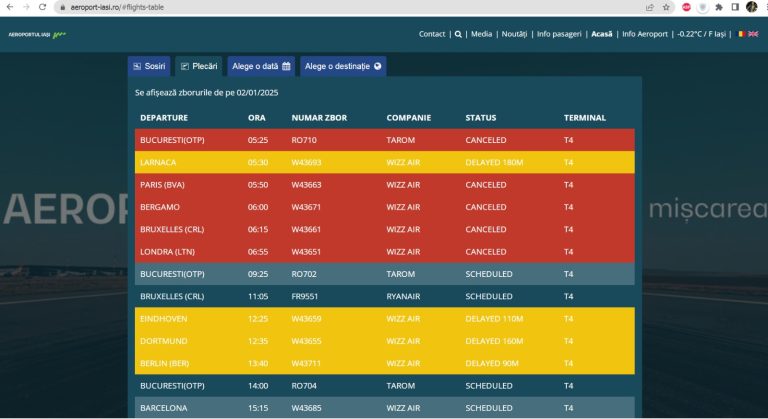Image resolution: width=768 pixels, height=419 pixels.
Task: Click DORTMUND destination cell
Action: tap(164, 341)
